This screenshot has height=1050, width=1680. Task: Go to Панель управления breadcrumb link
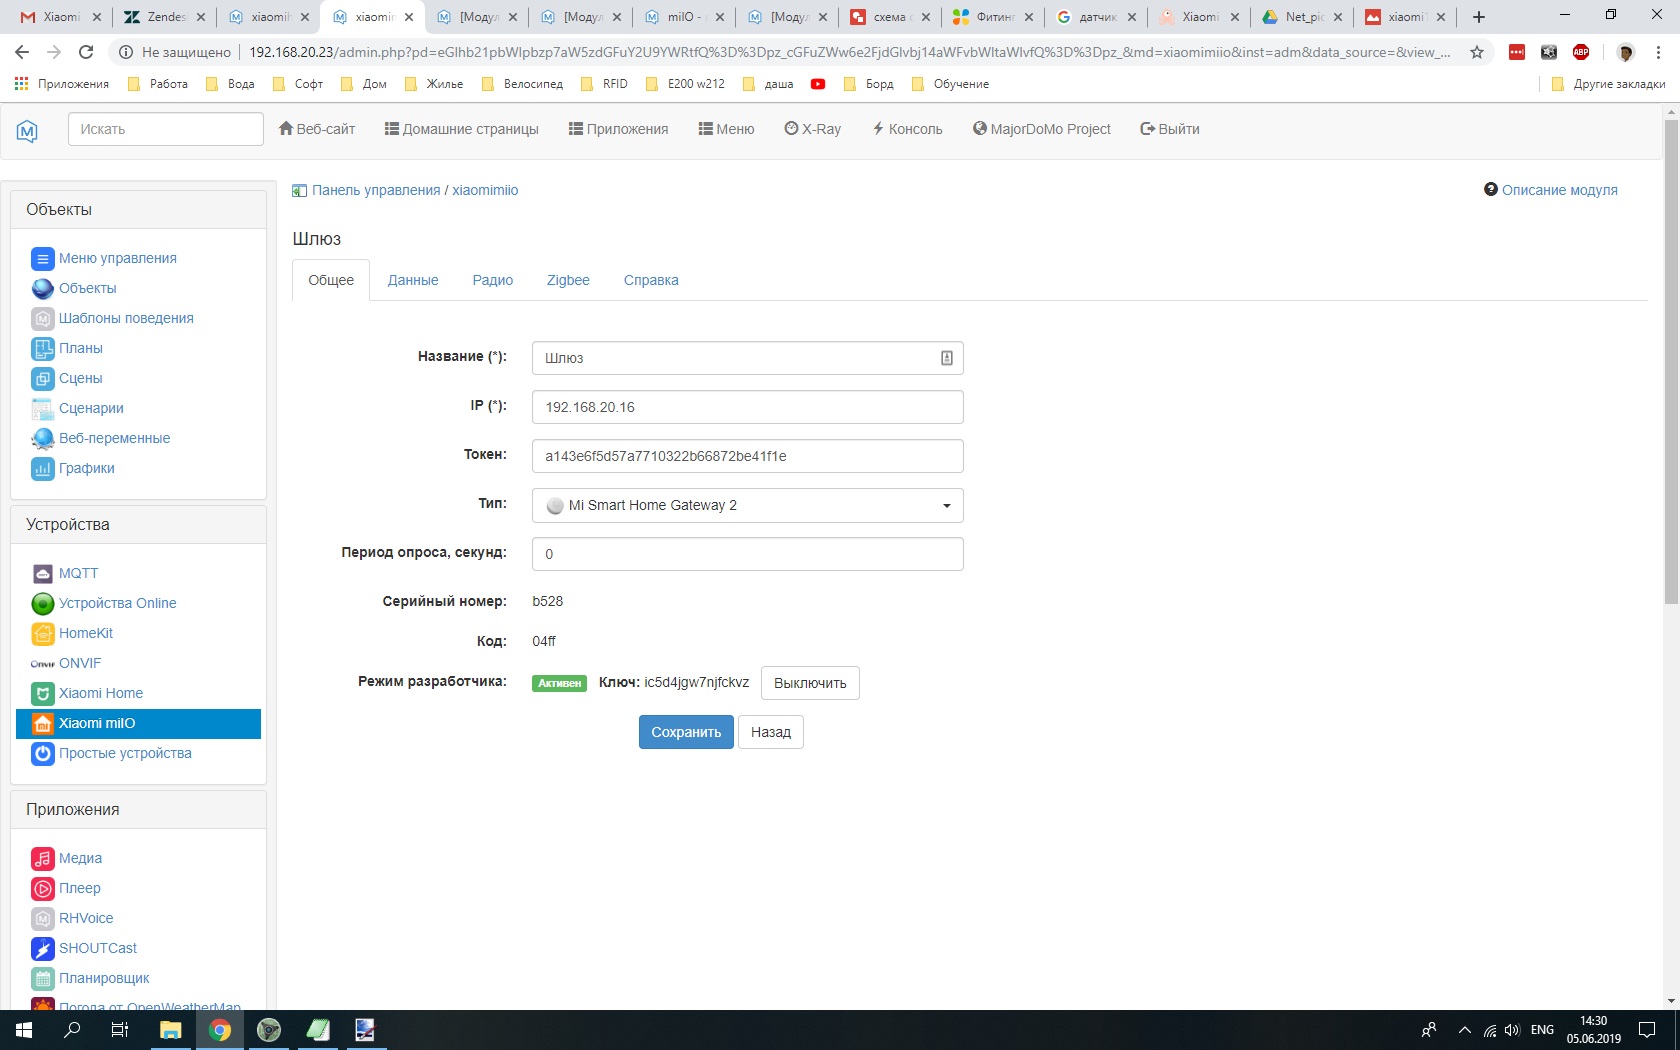pyautogui.click(x=376, y=190)
